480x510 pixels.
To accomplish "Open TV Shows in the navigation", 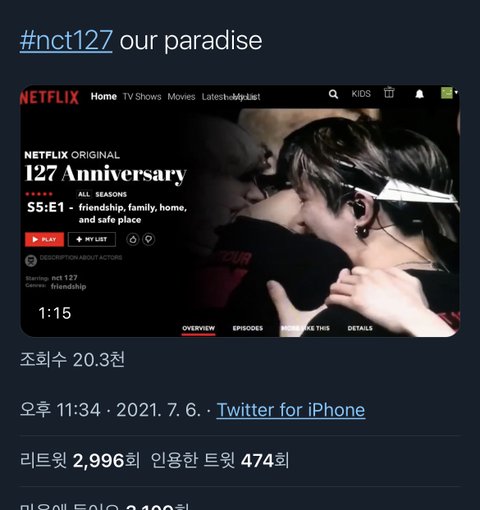I will coord(142,97).
